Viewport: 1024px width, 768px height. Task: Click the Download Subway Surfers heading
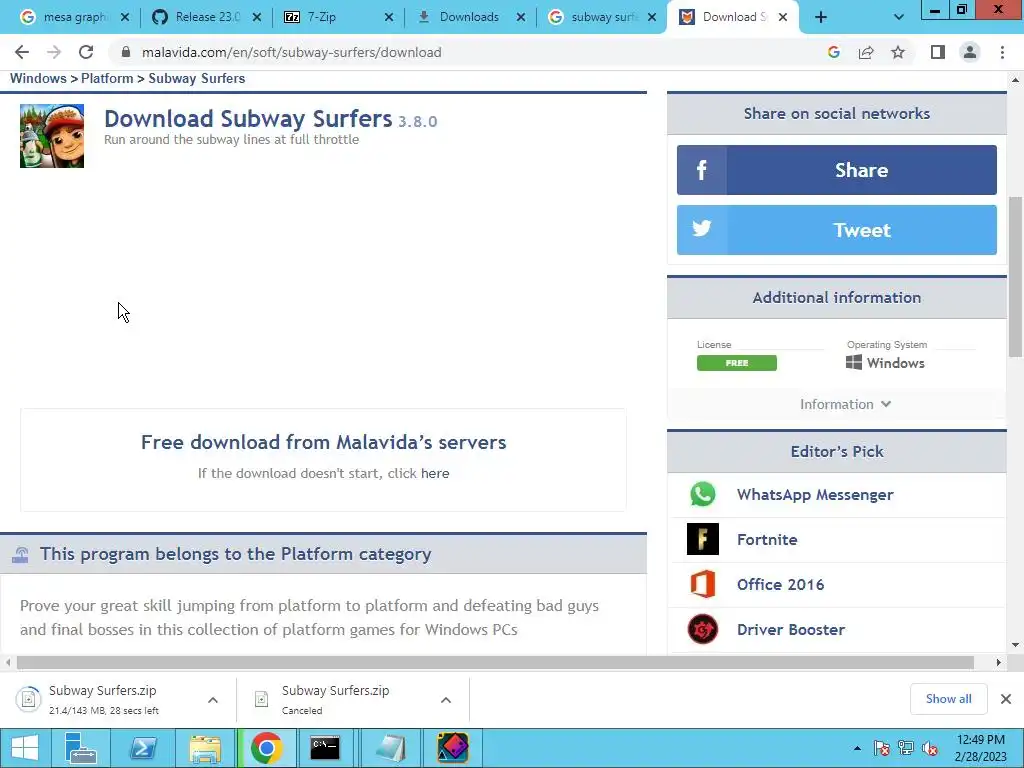pyautogui.click(x=248, y=119)
